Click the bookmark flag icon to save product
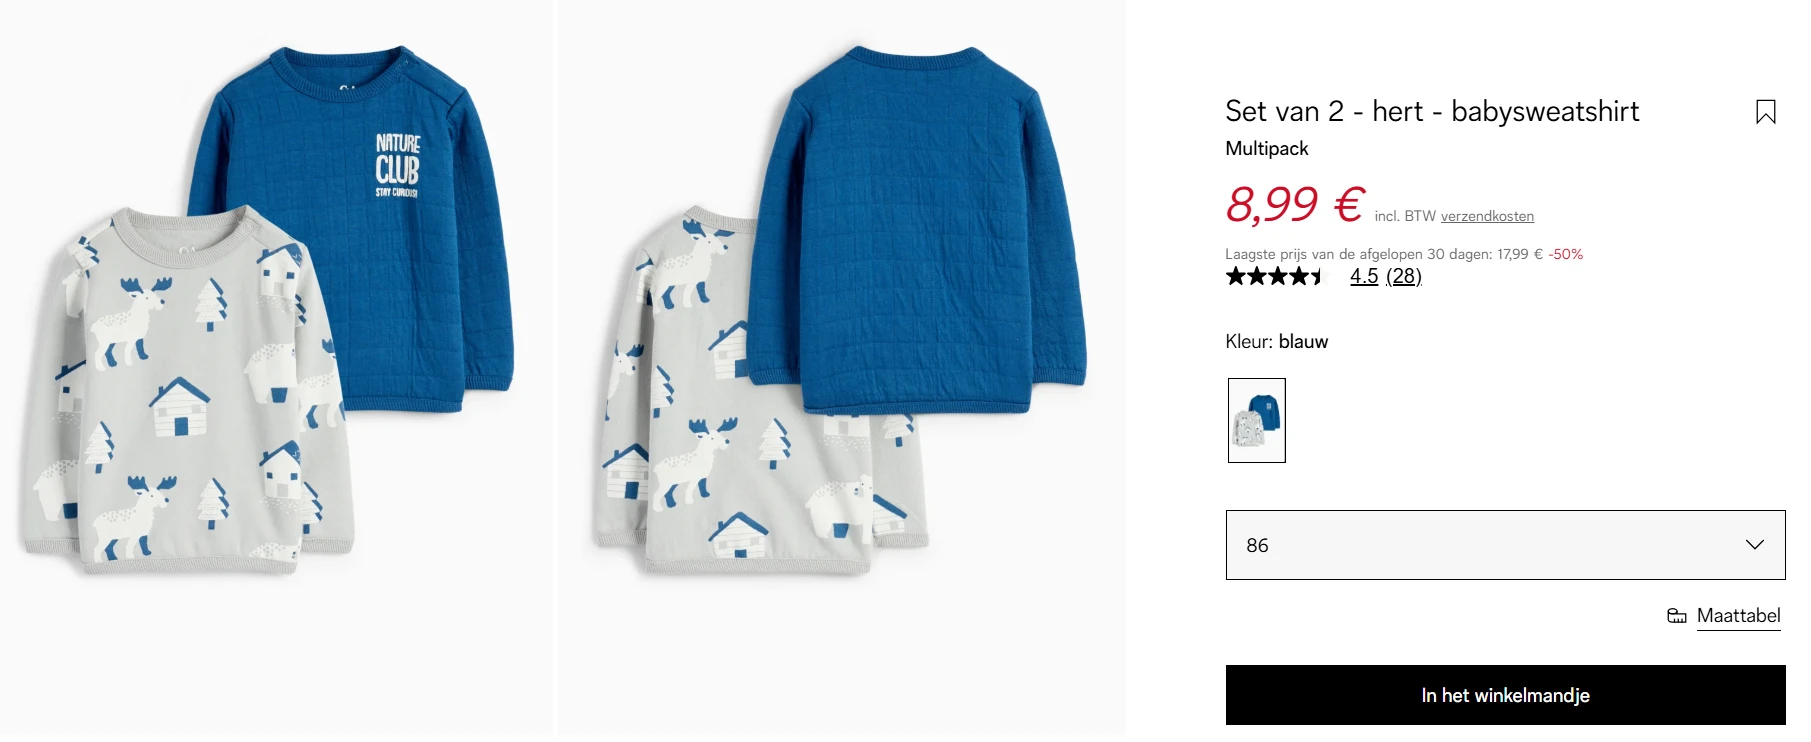1811x742 pixels. click(1767, 111)
